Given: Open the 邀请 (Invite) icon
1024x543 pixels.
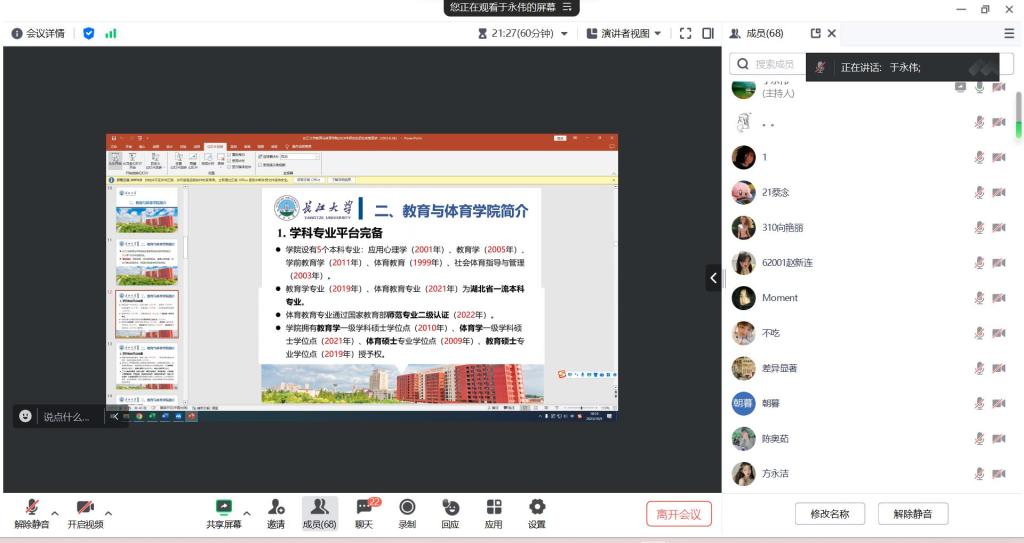Looking at the screenshot, I should tap(275, 508).
